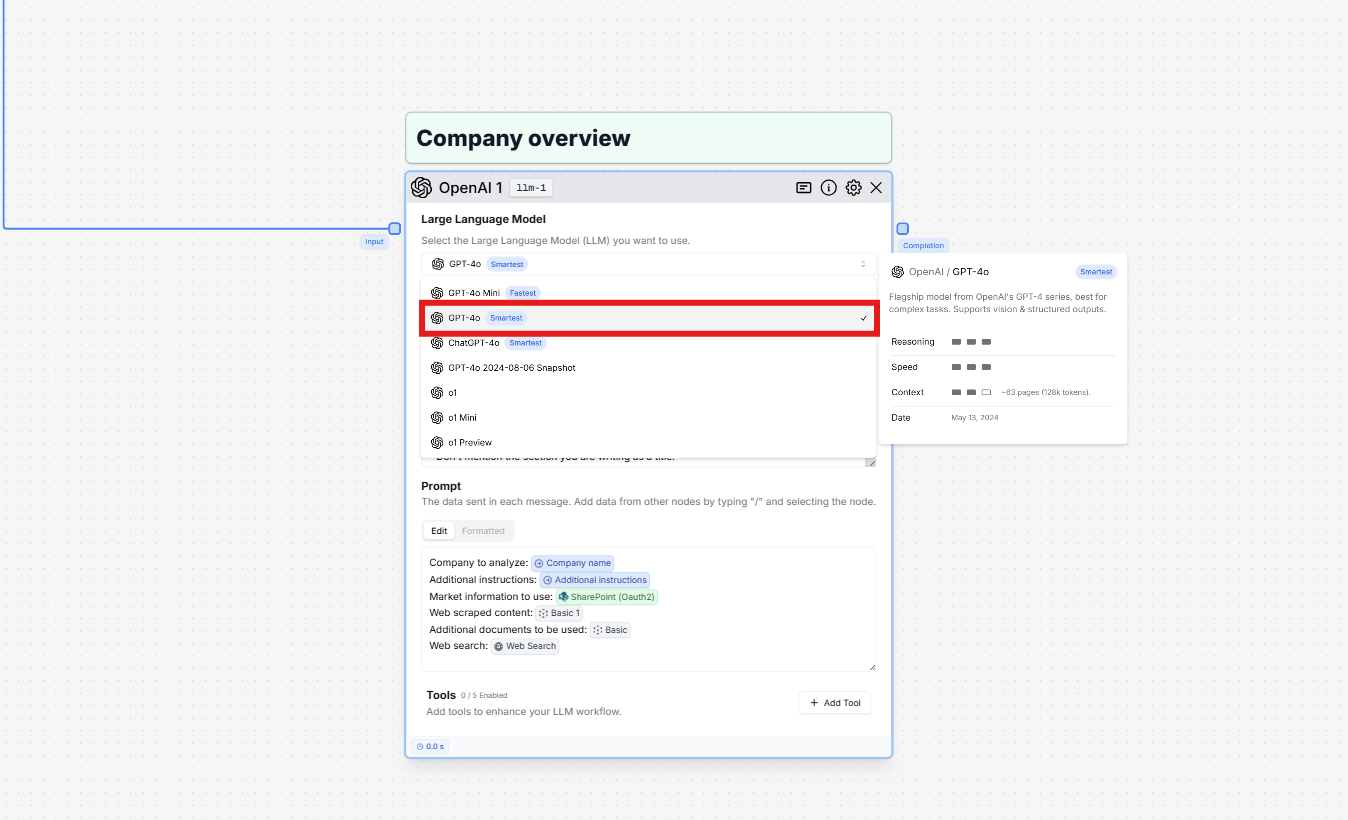The image size is (1348, 820).
Task: Click the Smartest badge in model info card
Action: click(x=1096, y=272)
